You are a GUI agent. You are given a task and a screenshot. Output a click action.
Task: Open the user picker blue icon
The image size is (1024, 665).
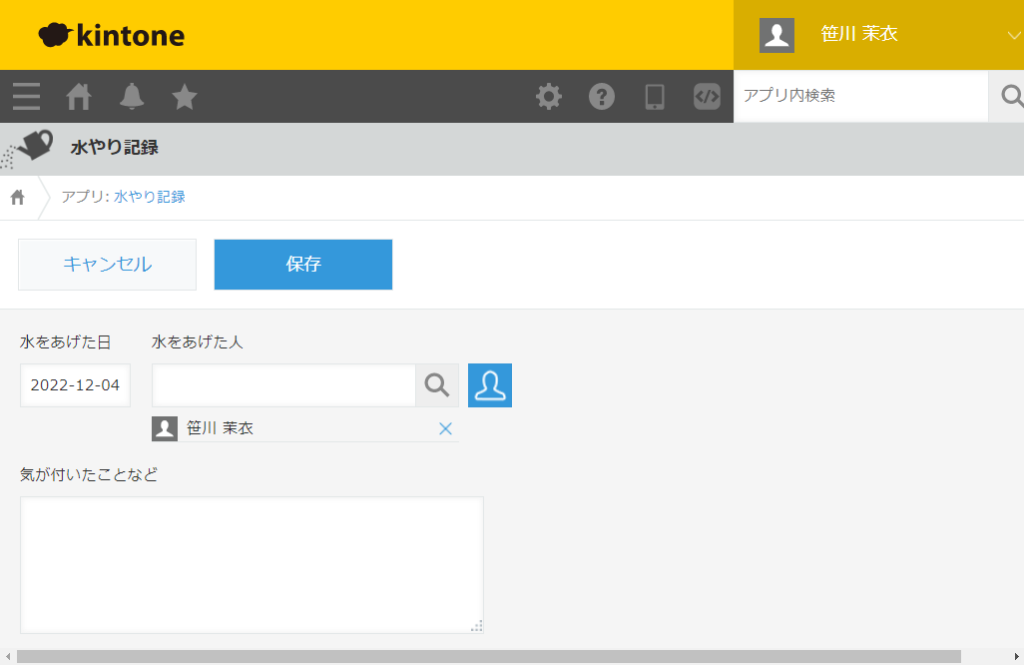coord(490,385)
